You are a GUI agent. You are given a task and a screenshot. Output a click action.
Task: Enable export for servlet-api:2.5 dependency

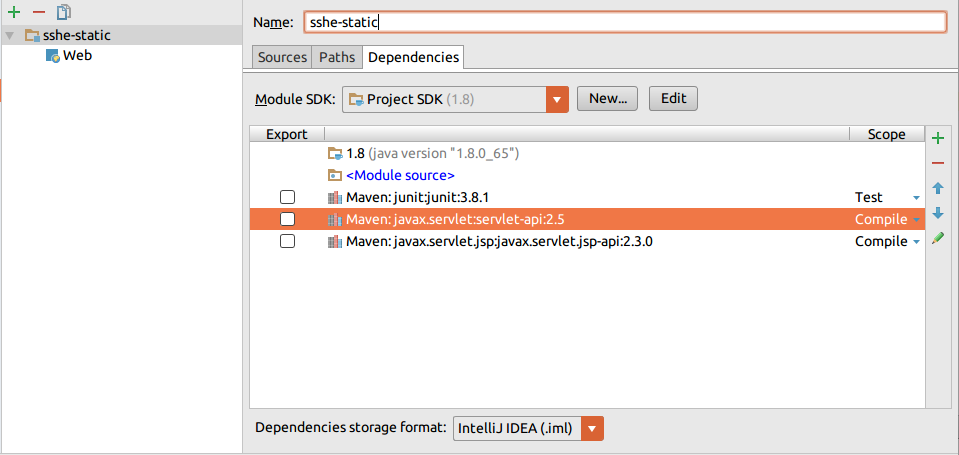[x=288, y=219]
